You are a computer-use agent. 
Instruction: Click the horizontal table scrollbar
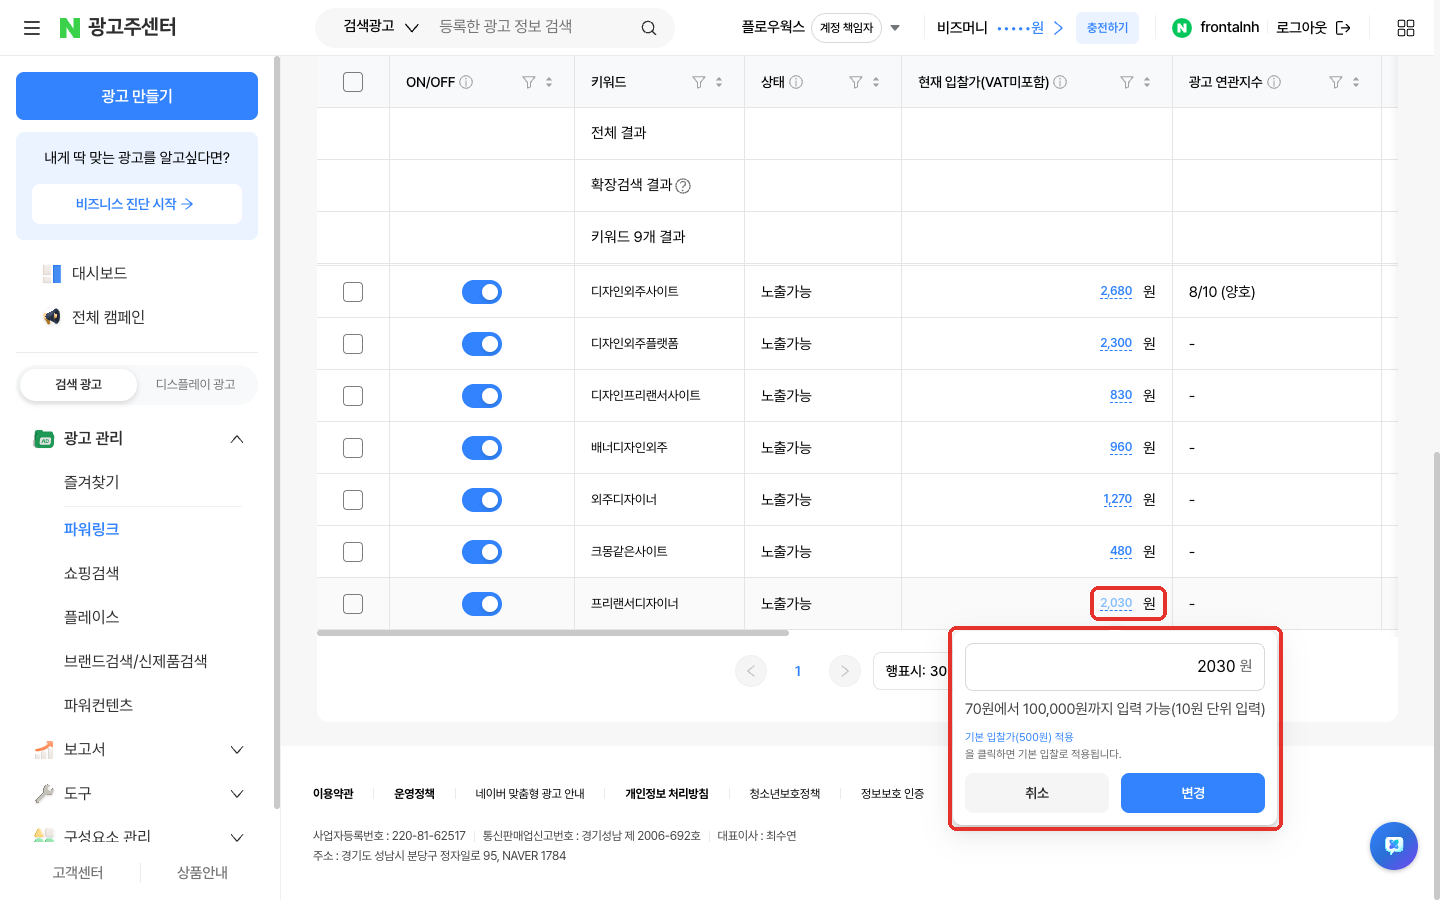553,633
